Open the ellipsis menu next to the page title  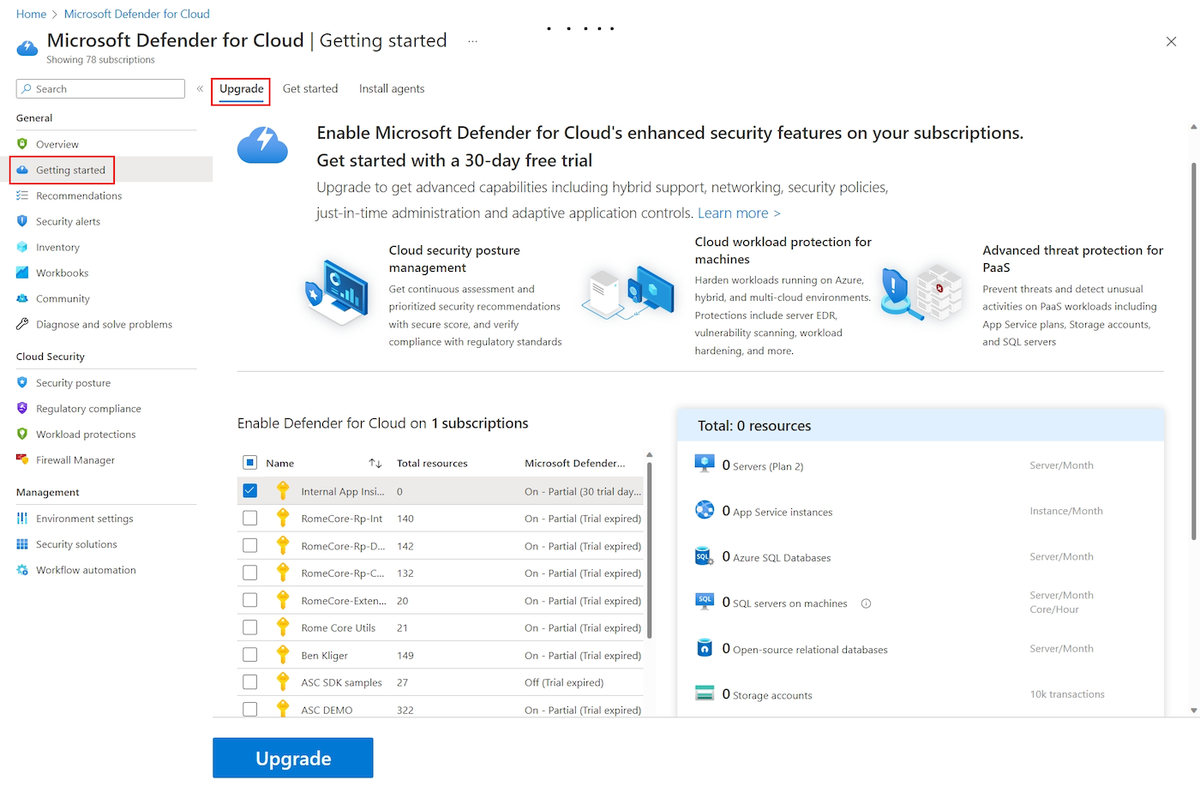473,41
